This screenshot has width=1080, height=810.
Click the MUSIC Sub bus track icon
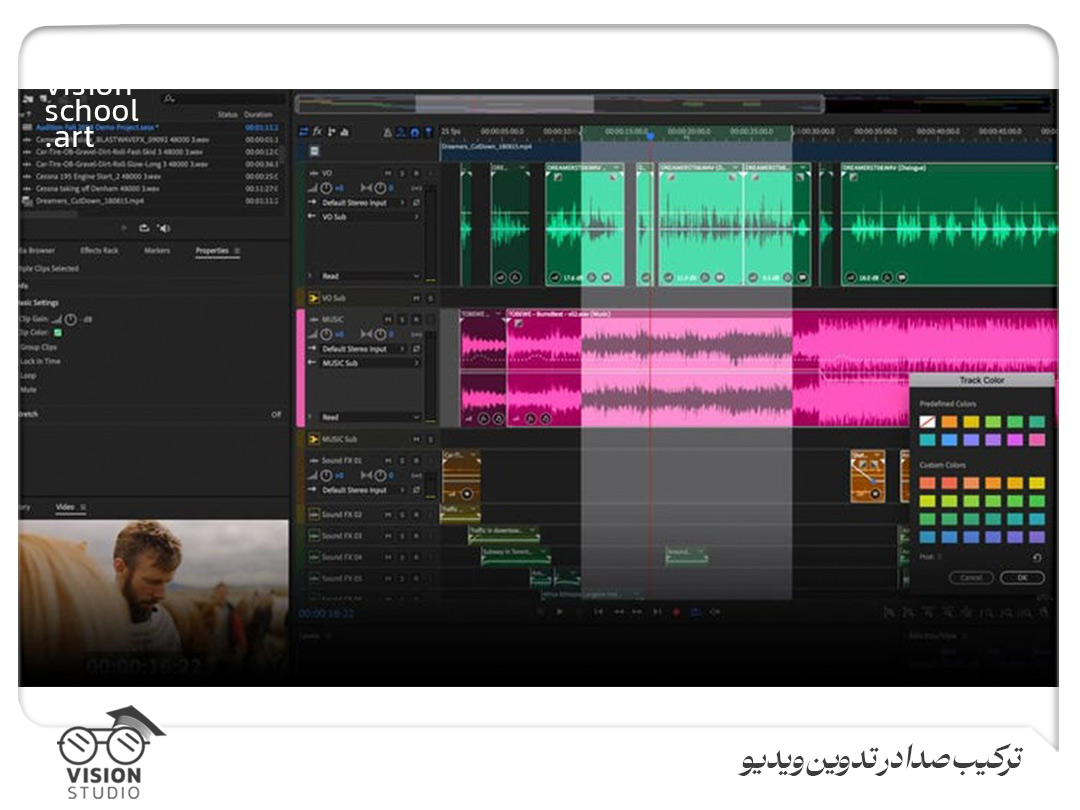tap(313, 439)
